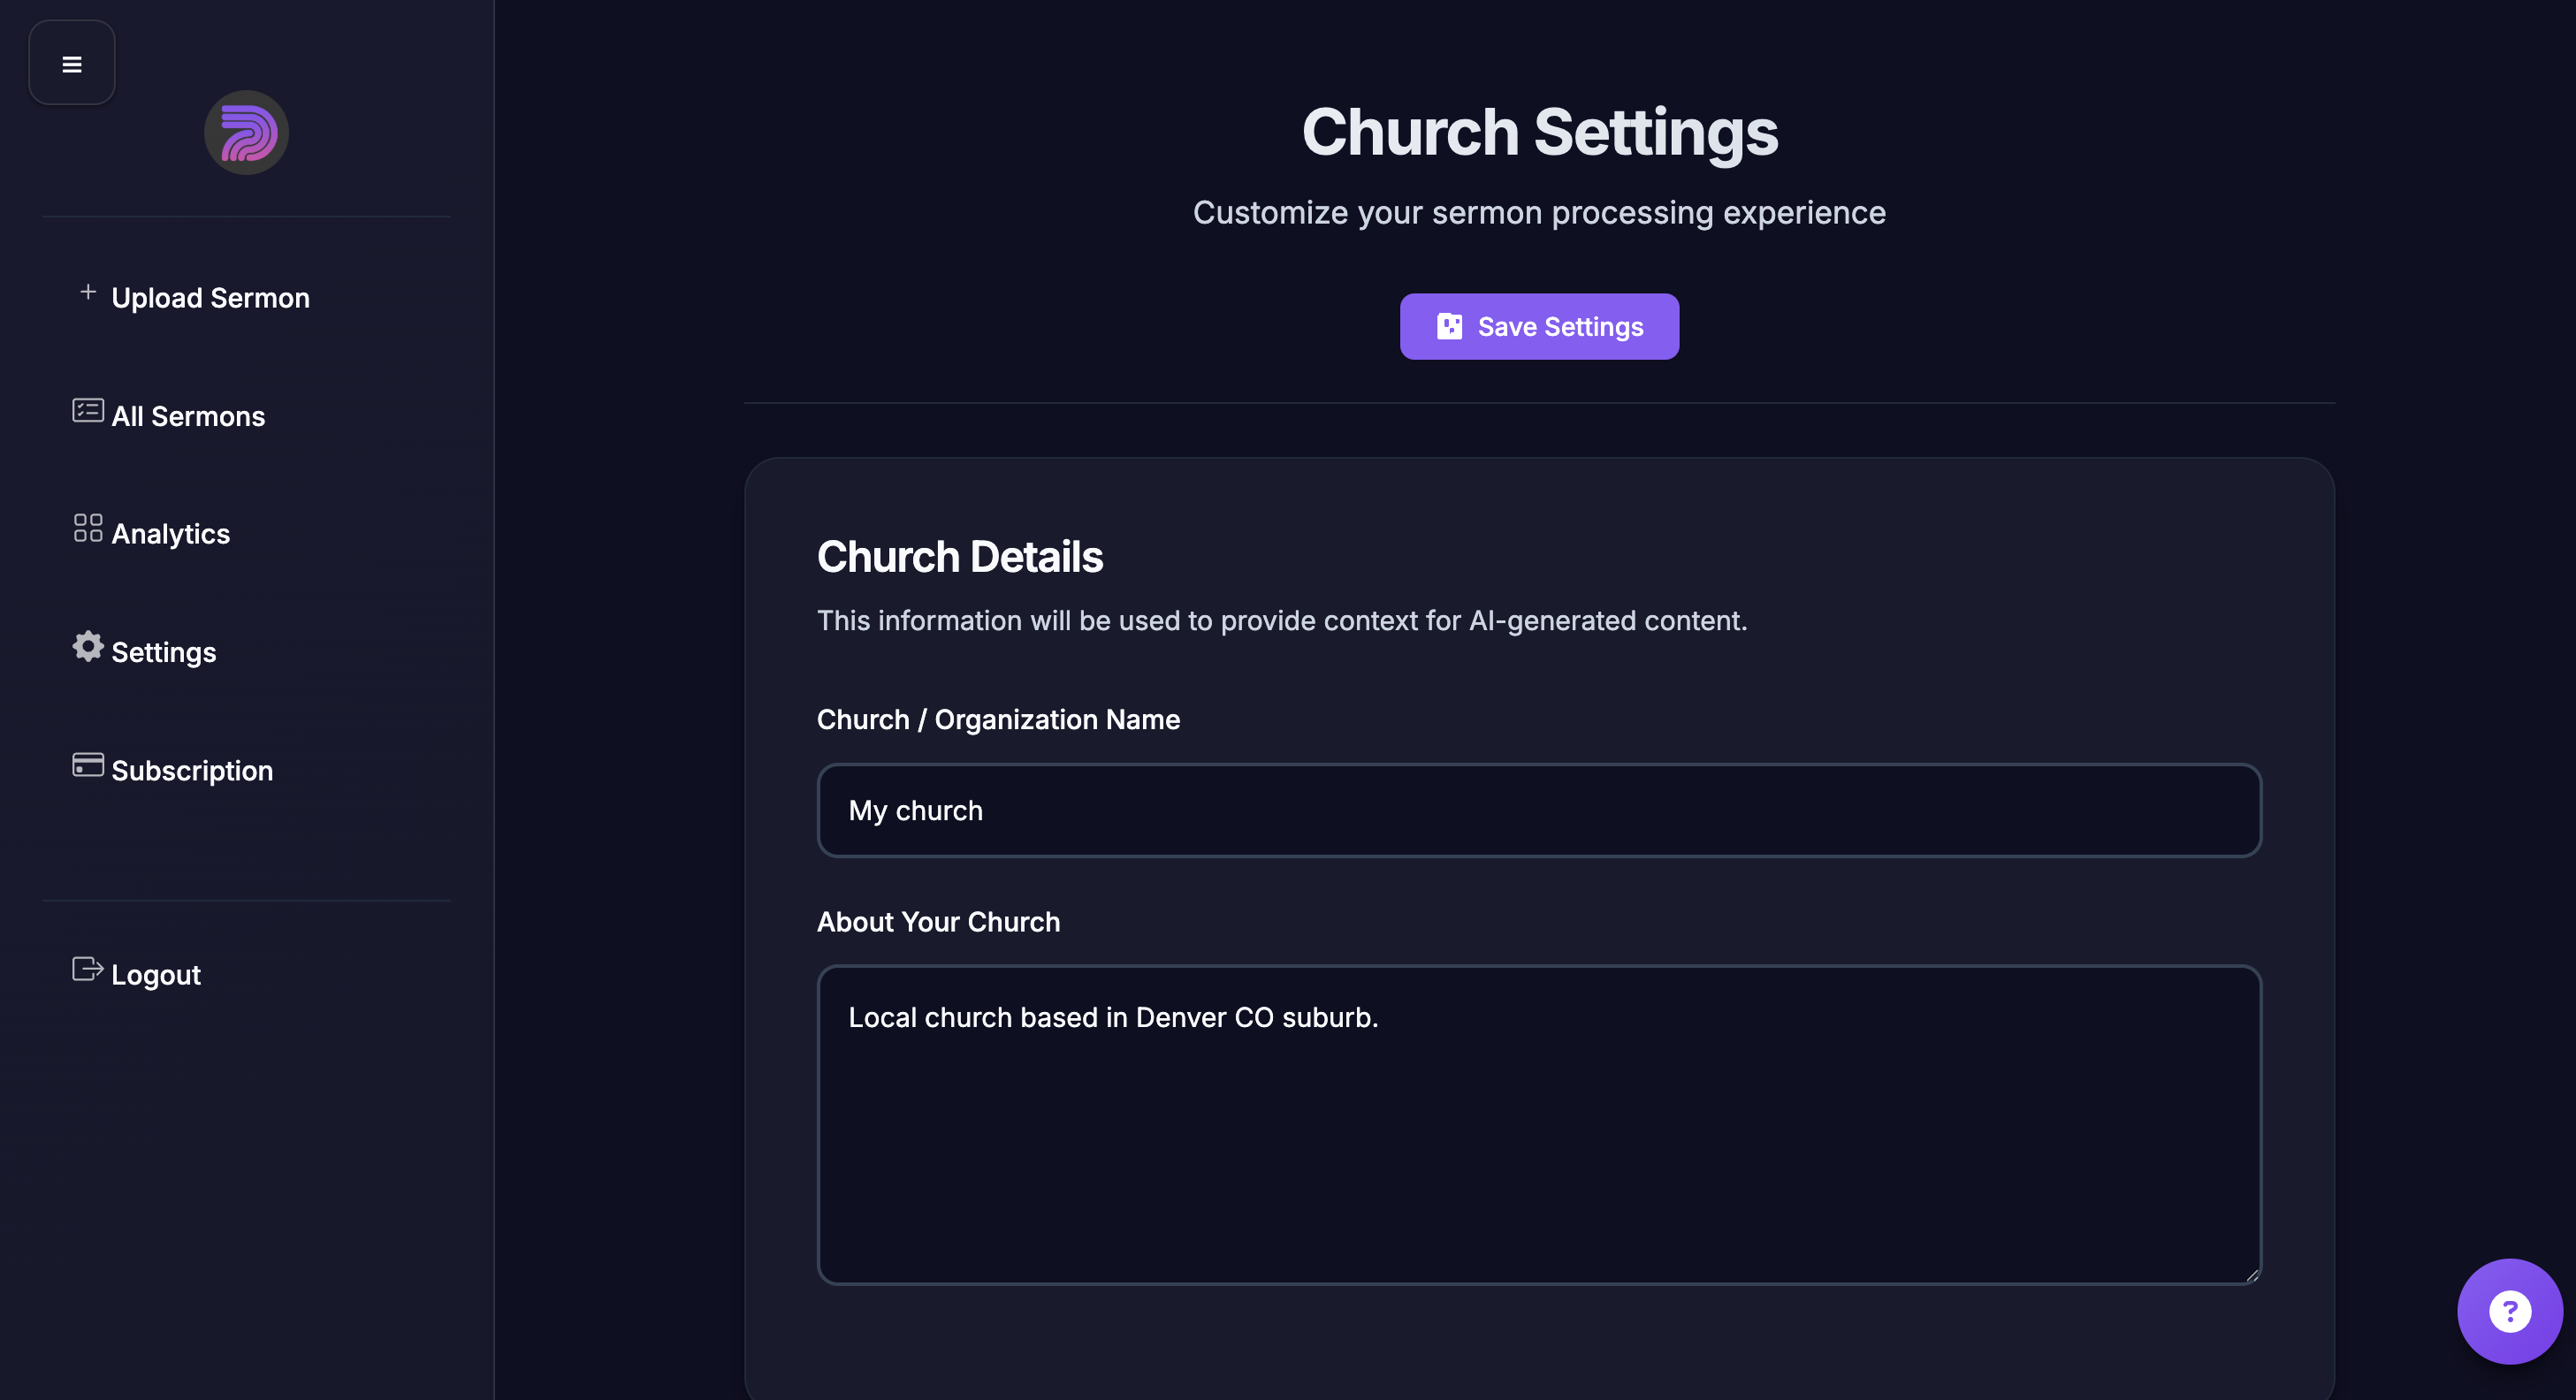This screenshot has height=1400, width=2576.
Task: Click the purple app logo
Action: pos(246,133)
